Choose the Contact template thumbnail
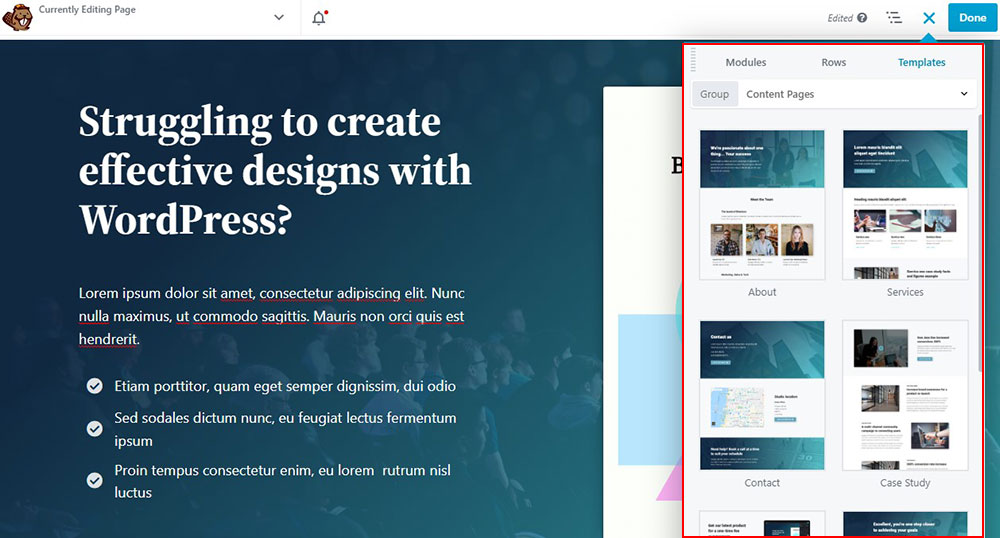This screenshot has width=1000, height=538. pyautogui.click(x=762, y=395)
